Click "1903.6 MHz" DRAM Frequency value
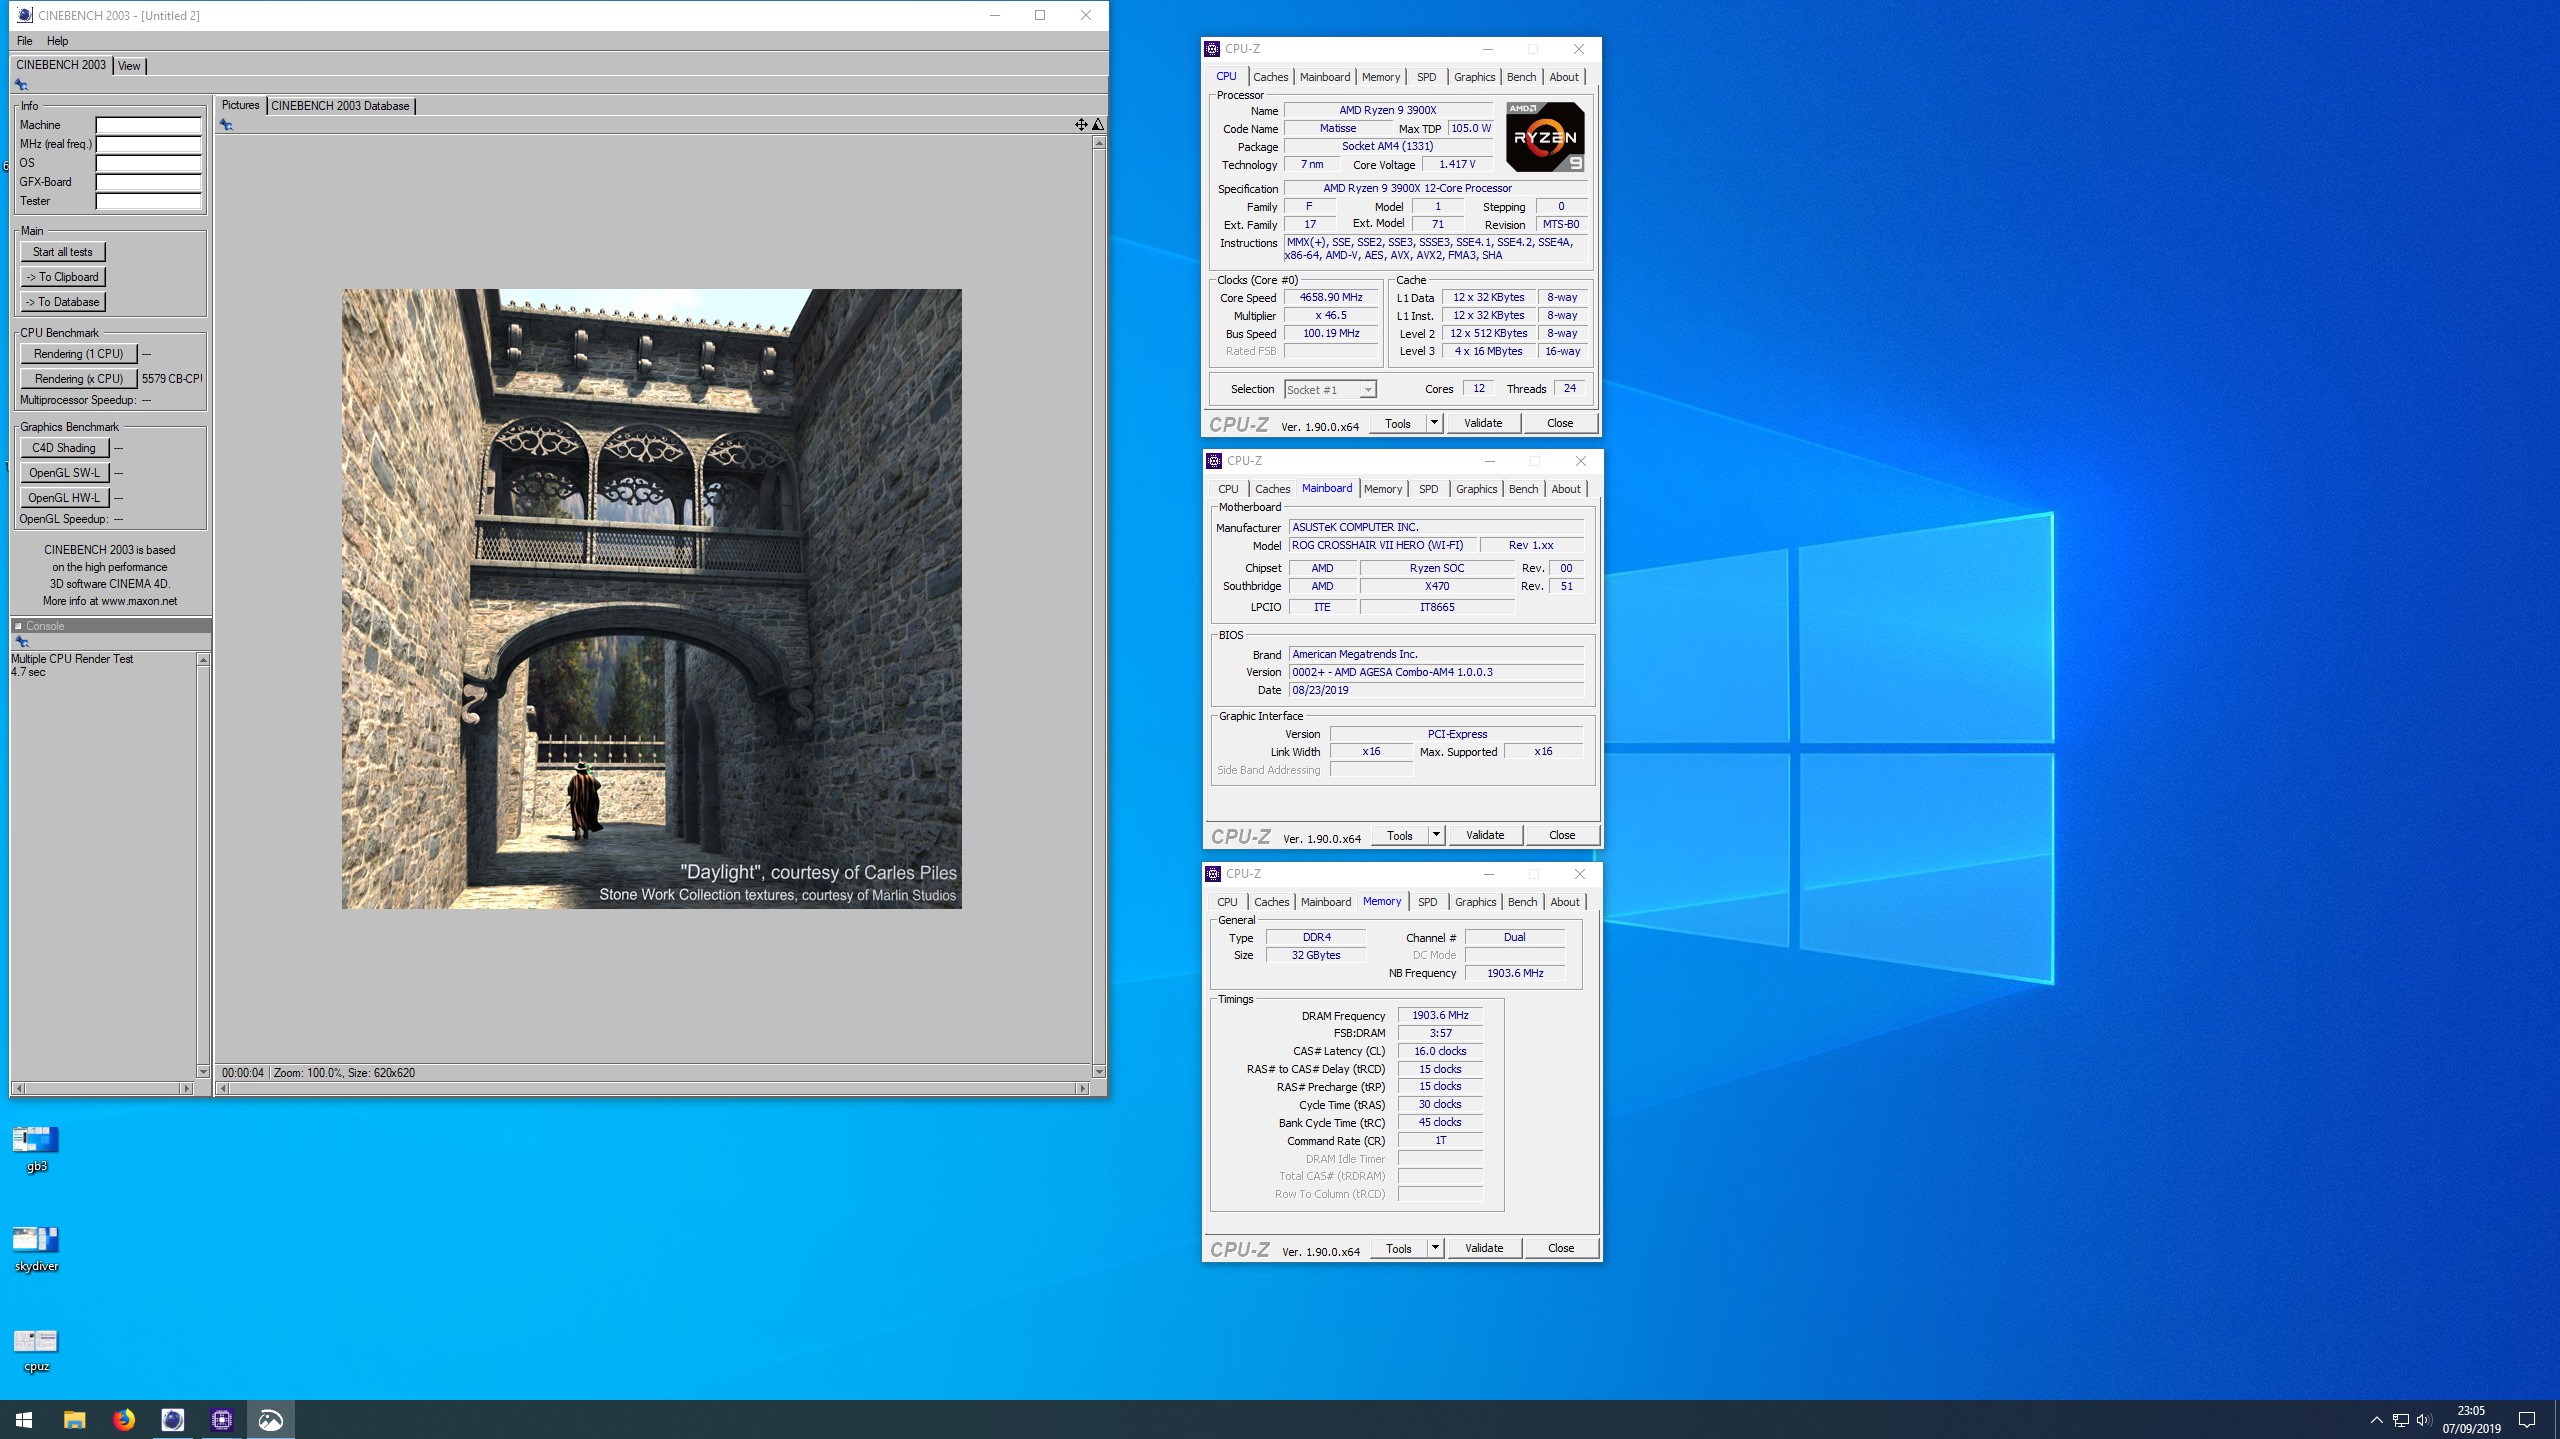The image size is (2560, 1439). click(1440, 1015)
